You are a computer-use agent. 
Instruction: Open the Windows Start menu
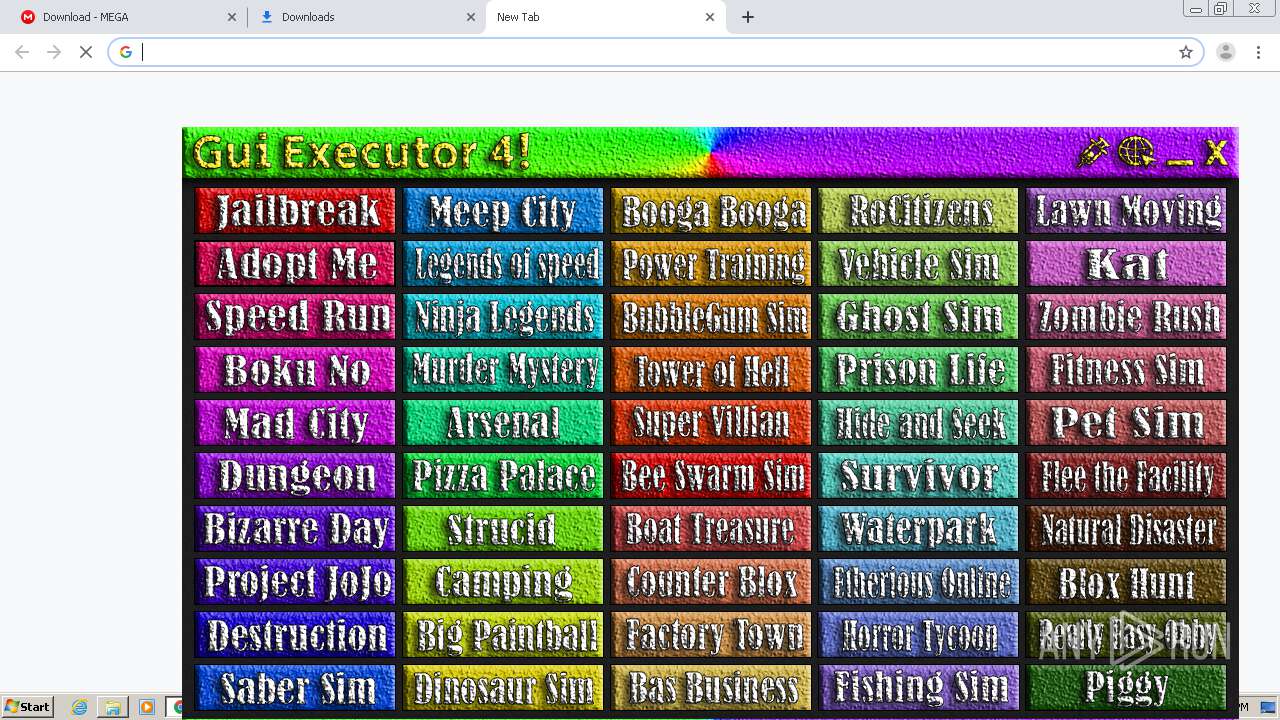(28, 707)
